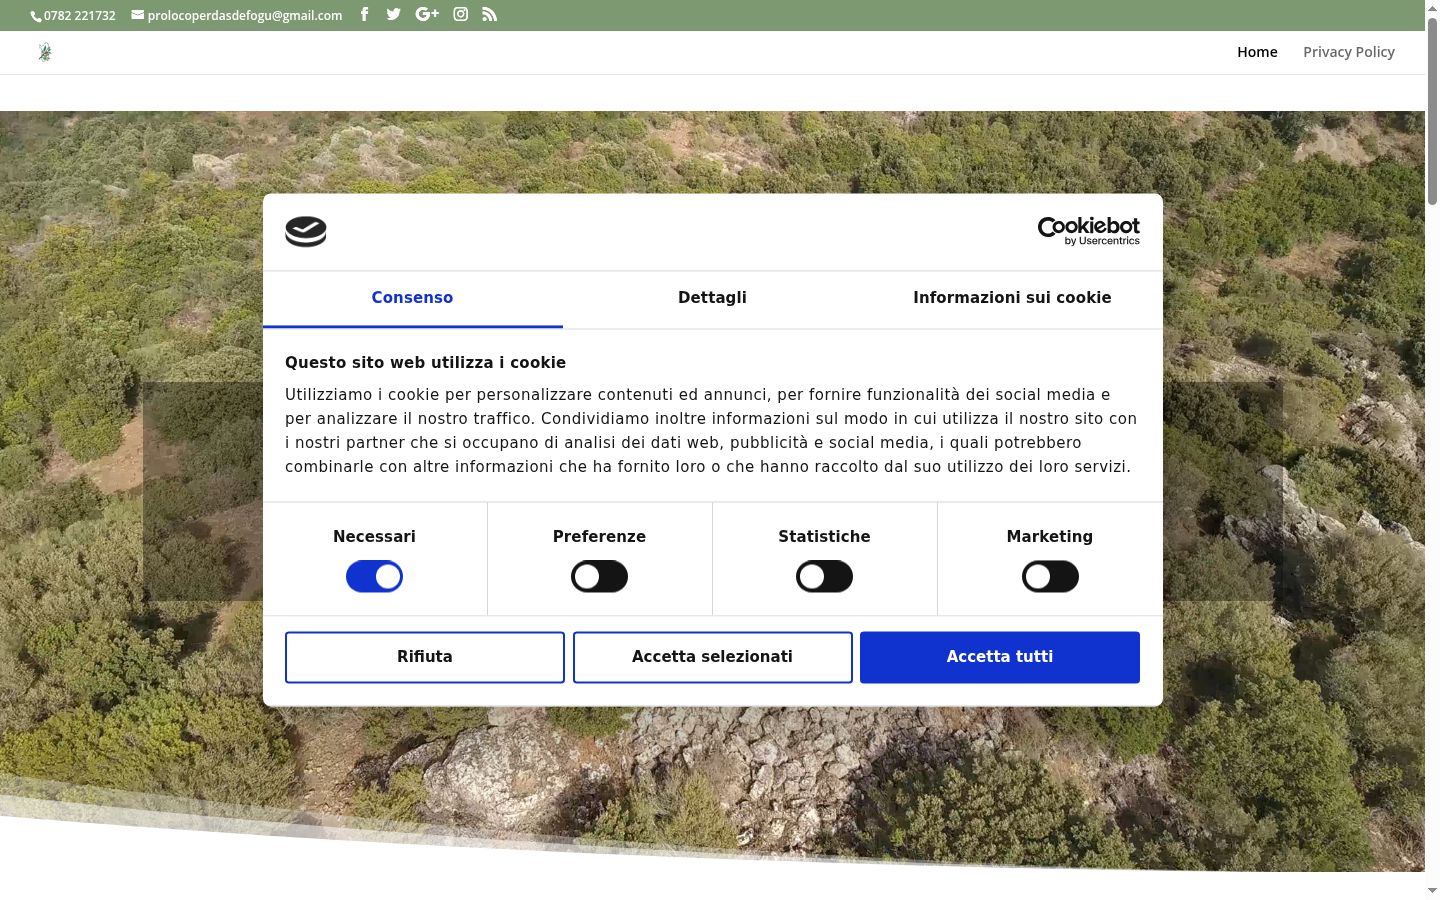Click the phone number 0782 221732
The image size is (1440, 900).
click(74, 15)
